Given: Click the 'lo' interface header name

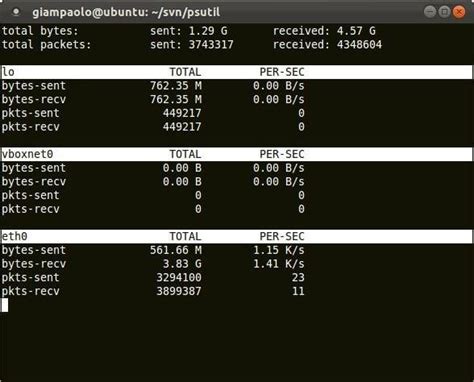Looking at the screenshot, I should coord(8,72).
